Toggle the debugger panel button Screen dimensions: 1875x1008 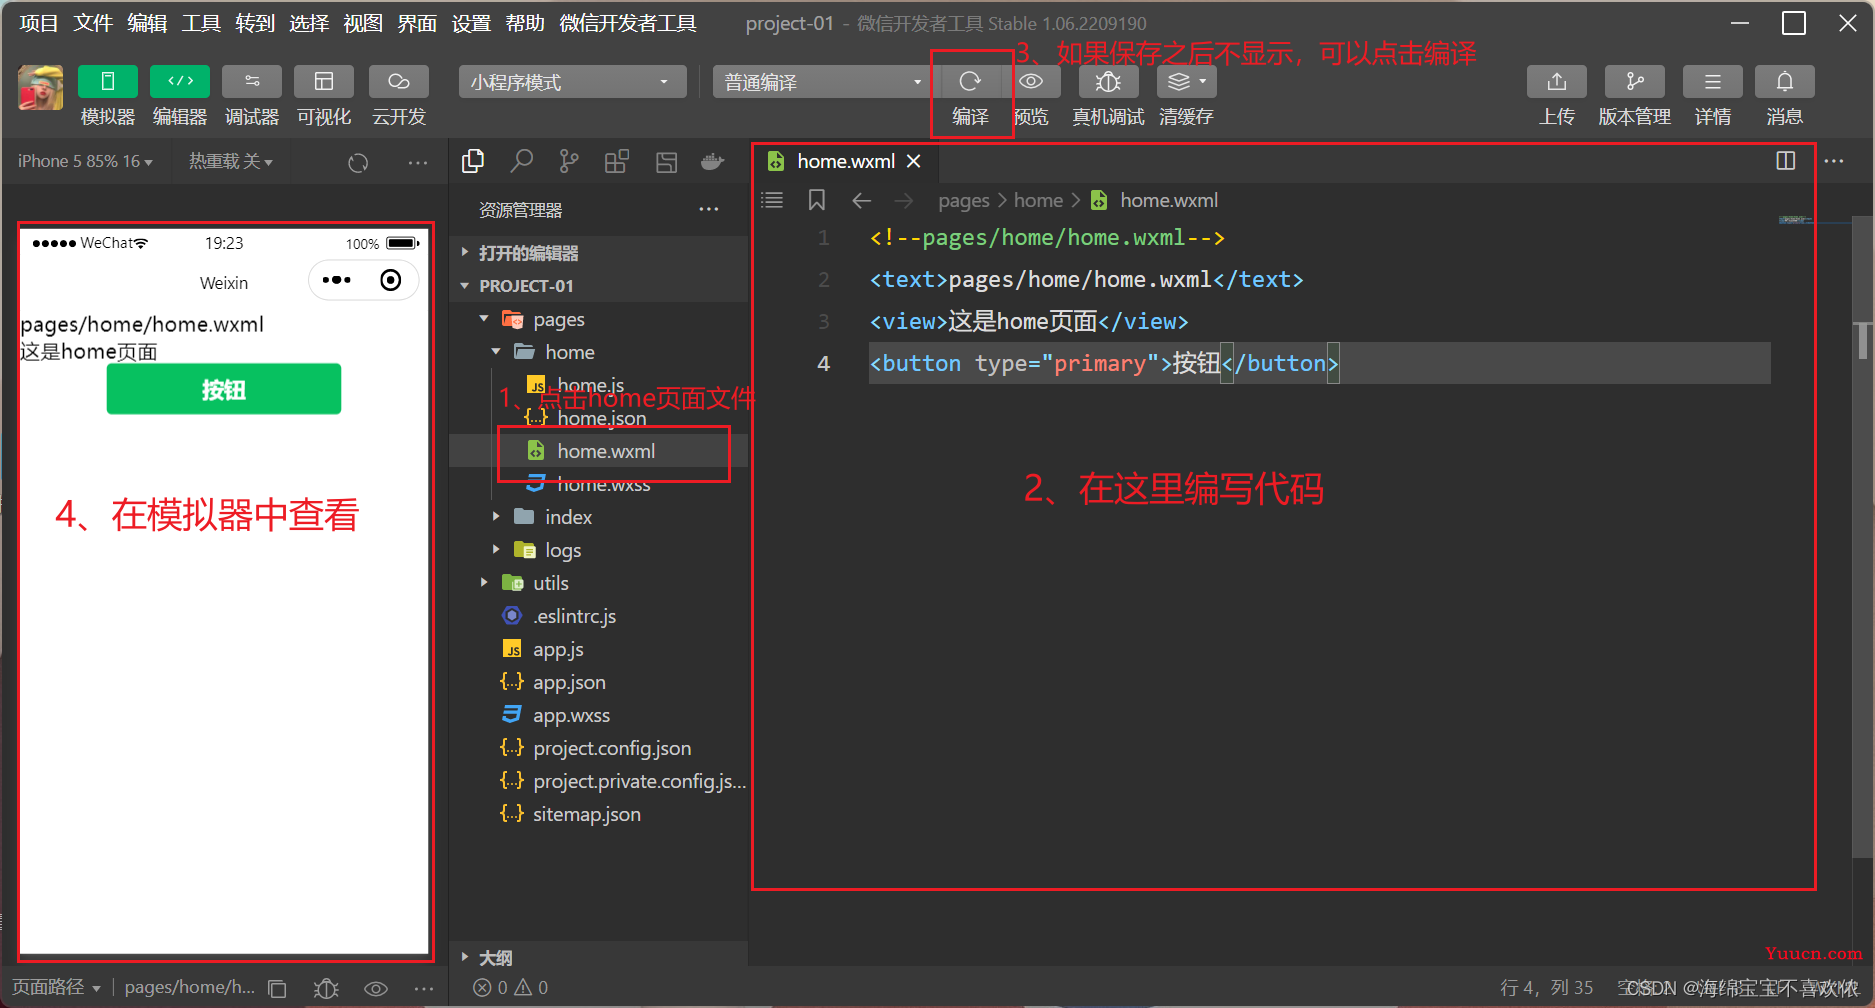pos(252,82)
